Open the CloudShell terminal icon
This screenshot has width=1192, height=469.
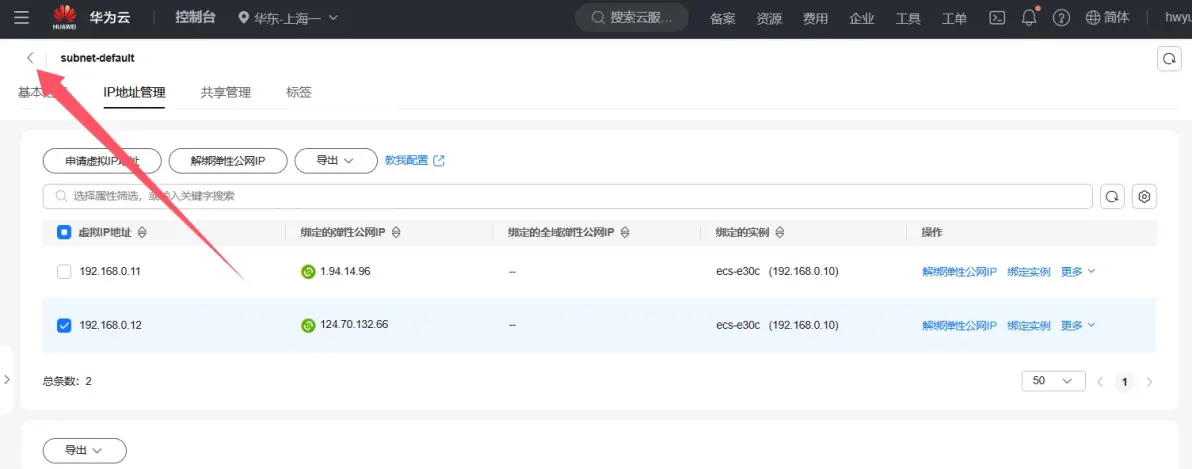coord(996,17)
